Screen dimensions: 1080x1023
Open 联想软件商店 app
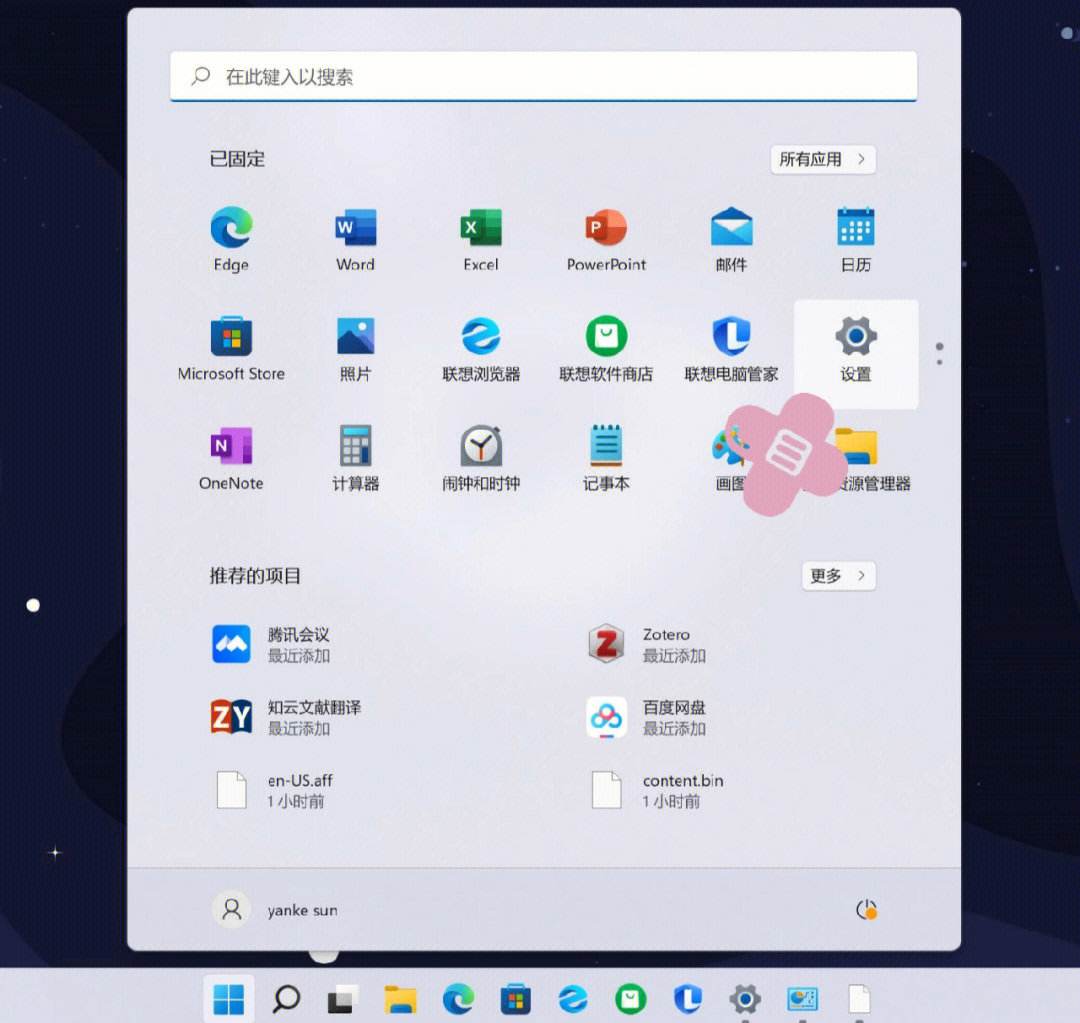click(606, 349)
